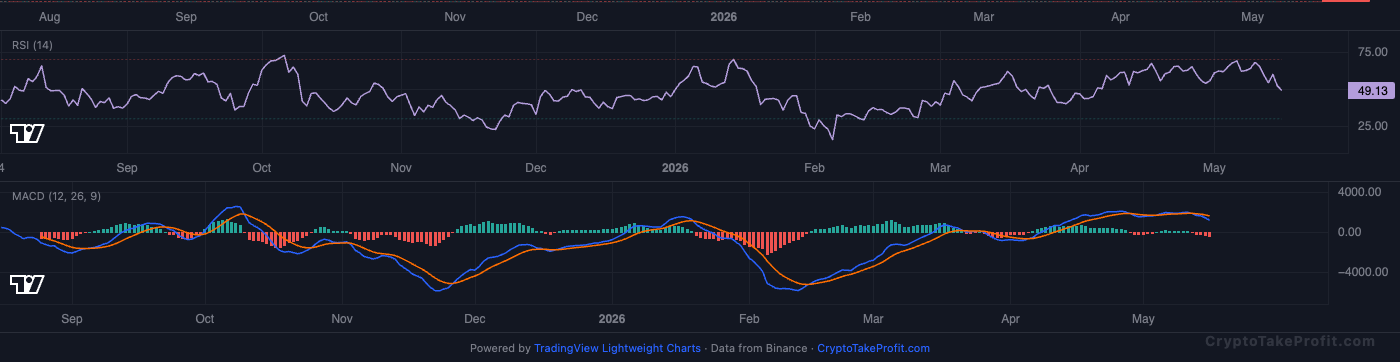Select the 49.13 RSI value label

(1370, 90)
